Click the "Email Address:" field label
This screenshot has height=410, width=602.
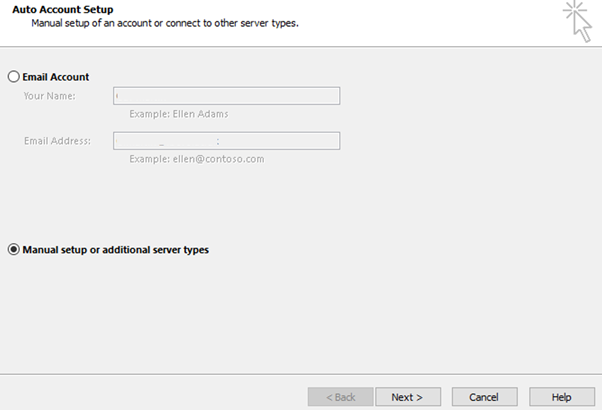[x=57, y=141]
